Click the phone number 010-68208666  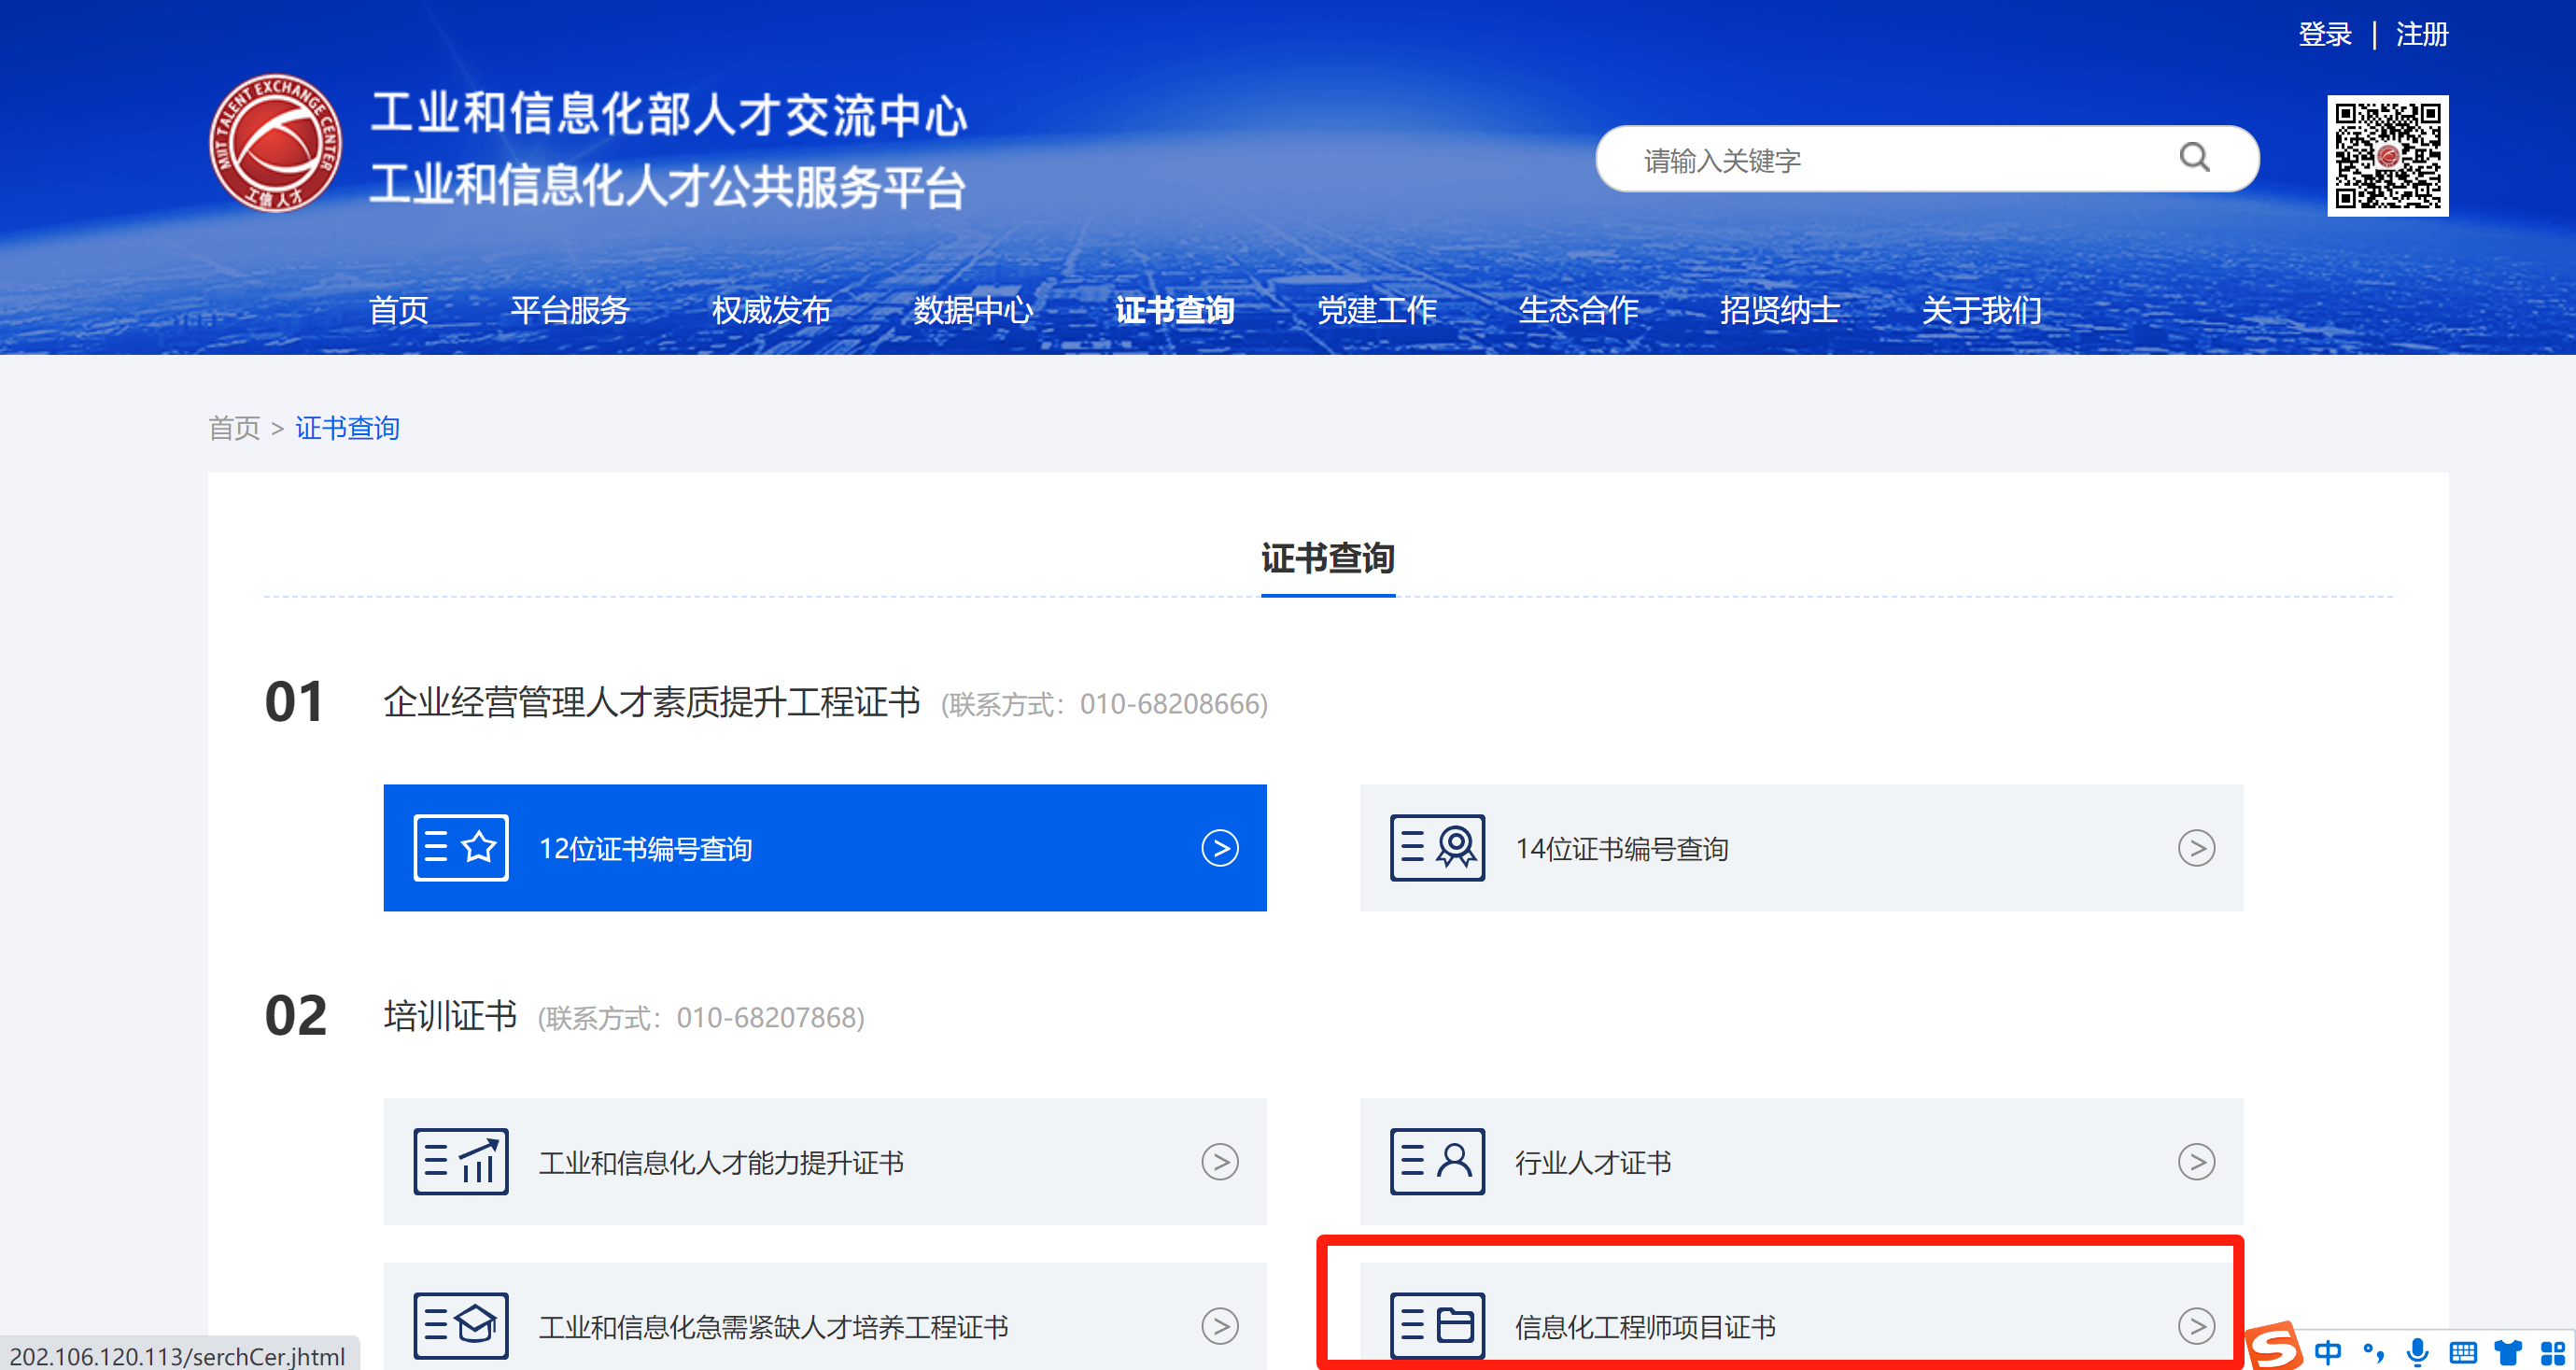[x=1169, y=704]
